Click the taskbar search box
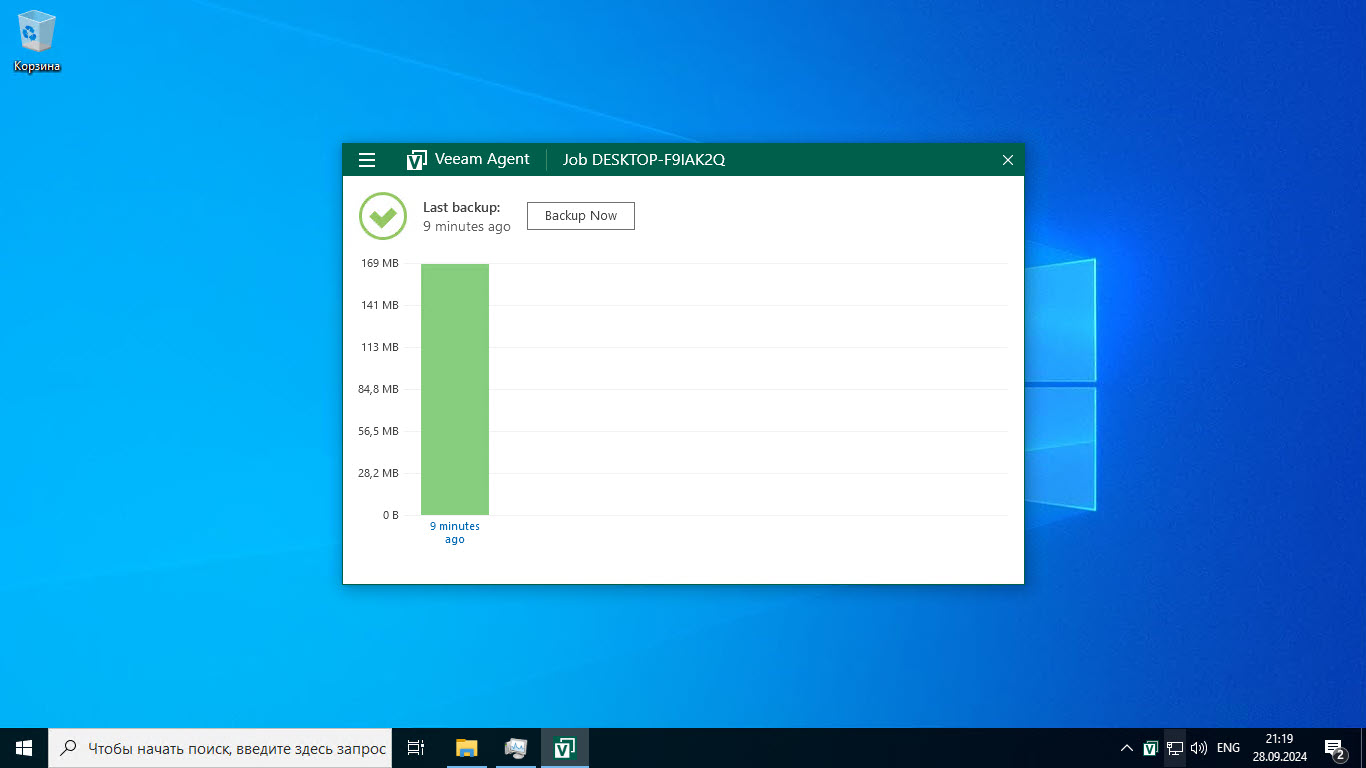 pos(220,748)
